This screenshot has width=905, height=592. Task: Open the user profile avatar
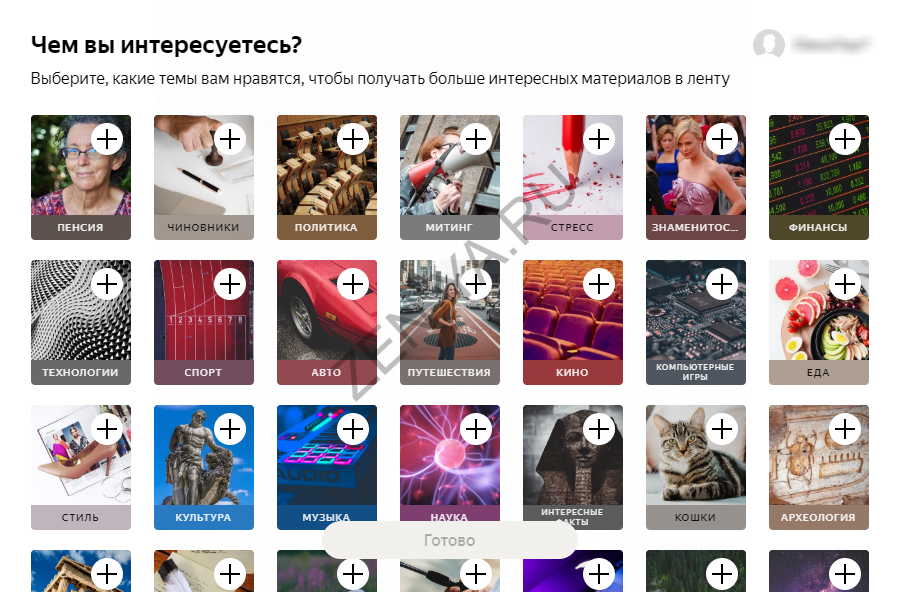(769, 44)
